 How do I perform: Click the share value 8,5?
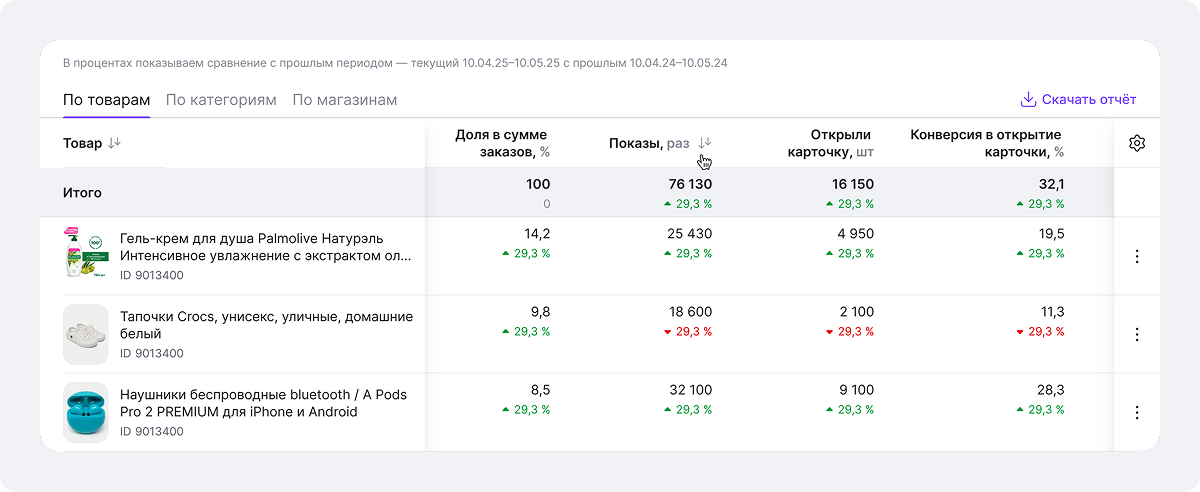[540, 389]
